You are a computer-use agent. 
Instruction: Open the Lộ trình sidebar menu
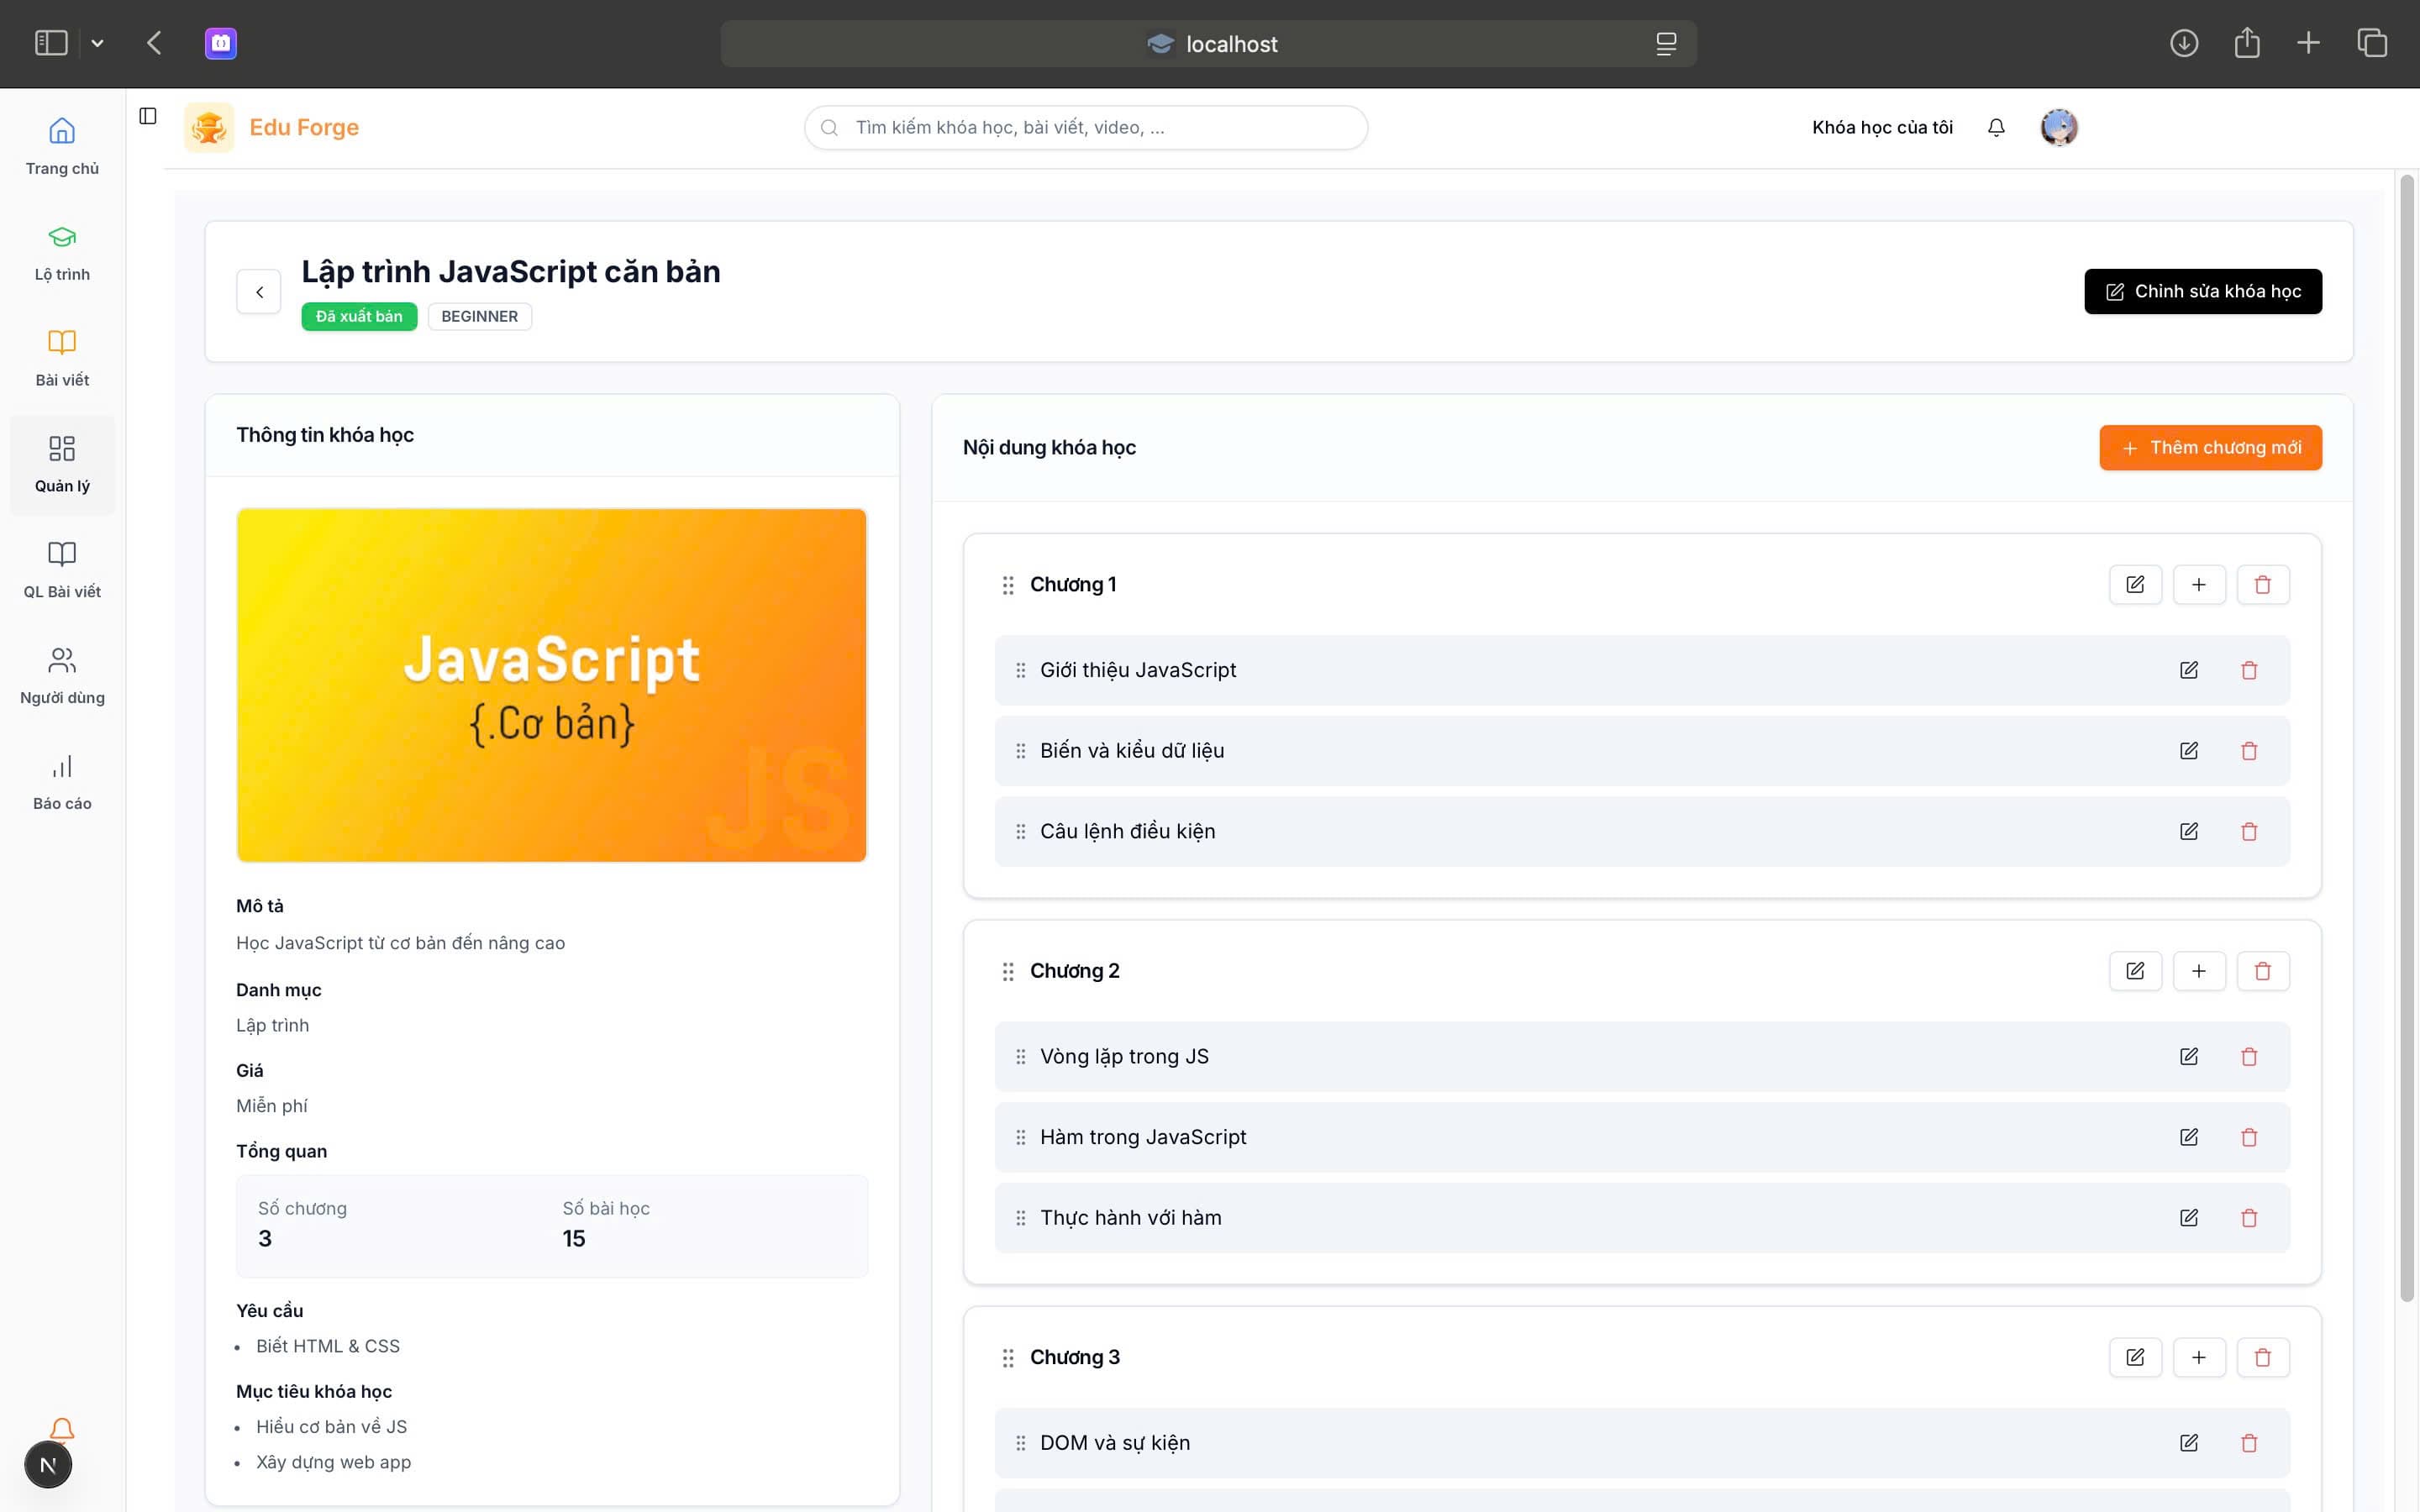click(x=62, y=253)
